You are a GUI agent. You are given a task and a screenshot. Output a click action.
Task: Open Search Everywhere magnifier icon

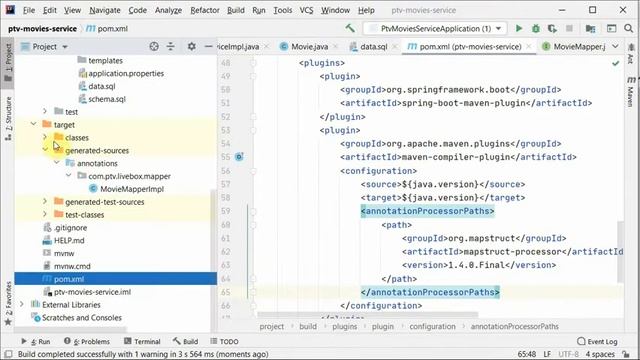(629, 28)
